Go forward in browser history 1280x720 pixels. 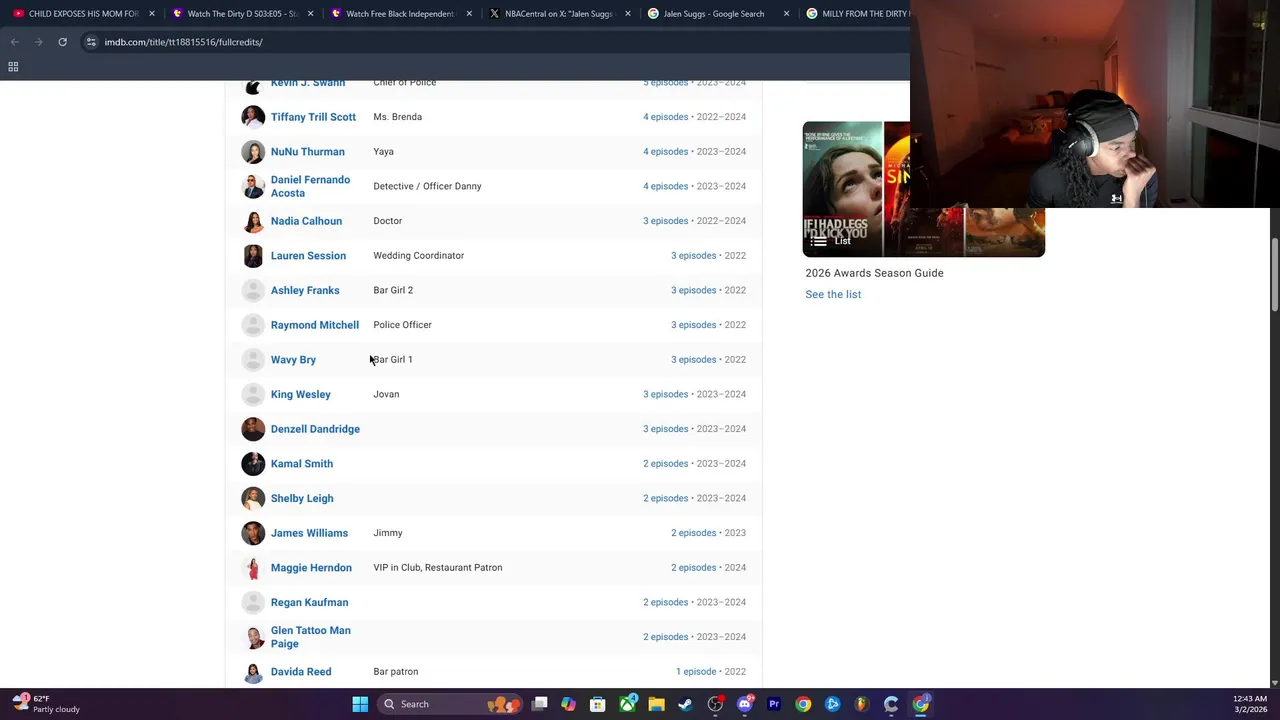pos(38,42)
